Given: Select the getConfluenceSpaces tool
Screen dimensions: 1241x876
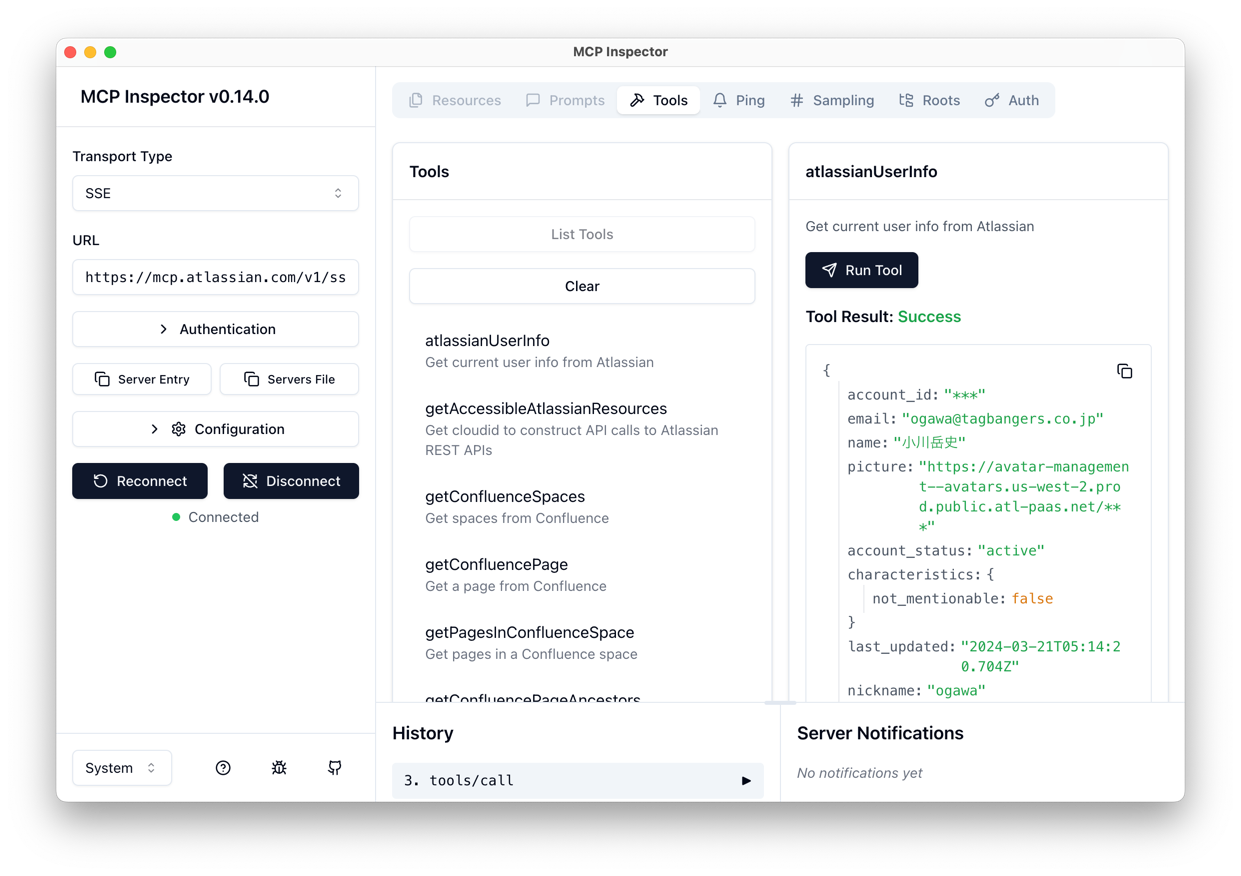Looking at the screenshot, I should click(x=582, y=507).
